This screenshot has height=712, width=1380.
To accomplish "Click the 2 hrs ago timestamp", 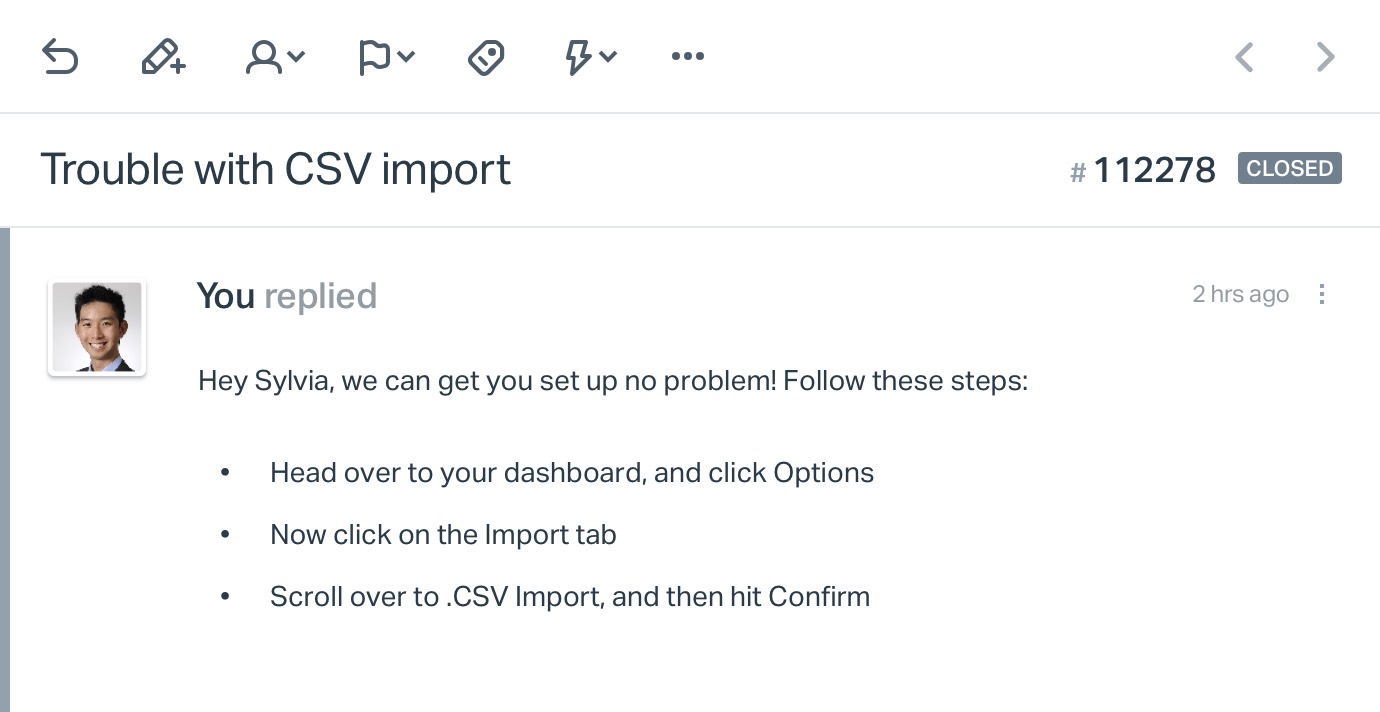I will point(1240,294).
